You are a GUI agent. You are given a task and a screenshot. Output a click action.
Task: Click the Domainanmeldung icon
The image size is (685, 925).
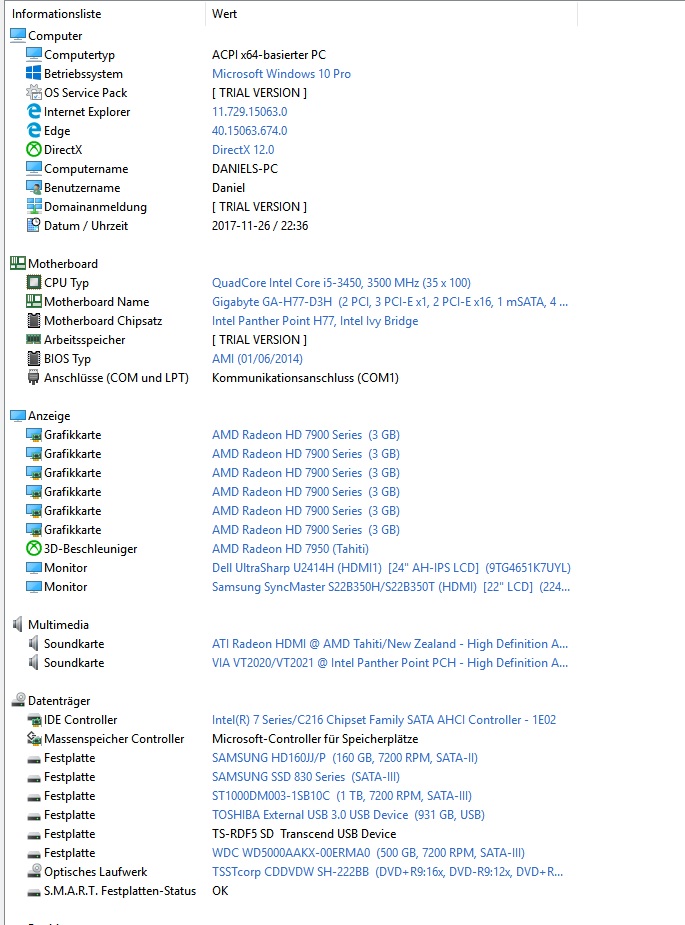coord(34,206)
